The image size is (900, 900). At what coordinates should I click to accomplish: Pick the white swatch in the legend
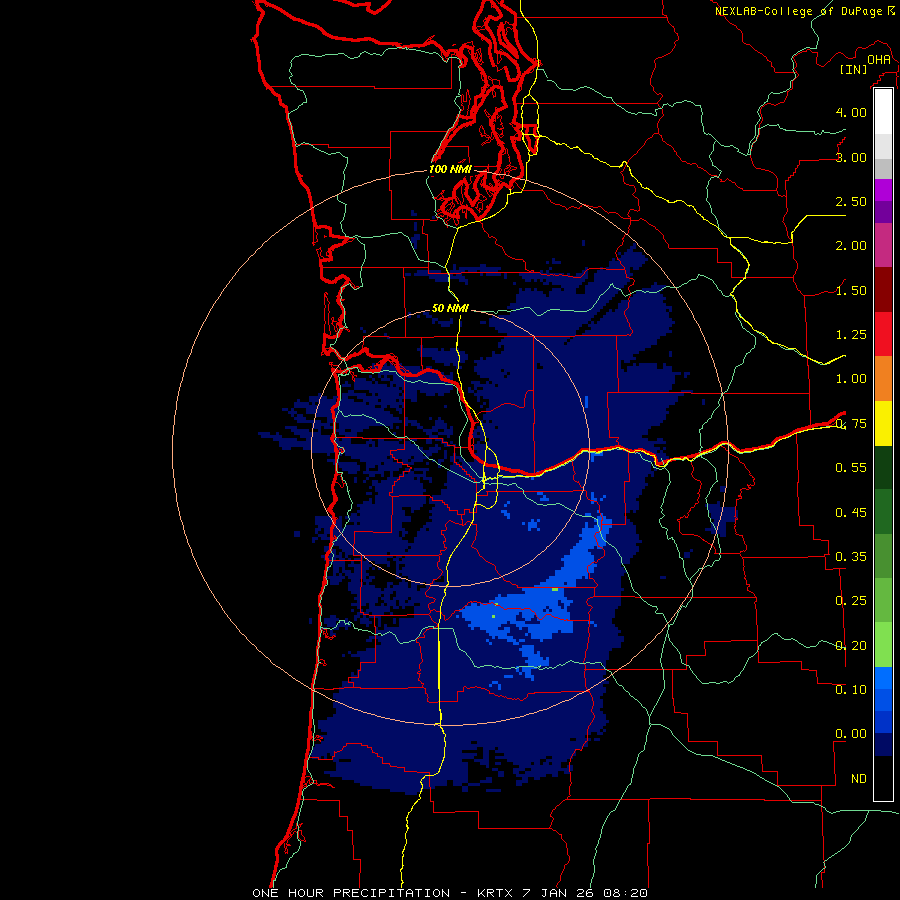tap(883, 112)
